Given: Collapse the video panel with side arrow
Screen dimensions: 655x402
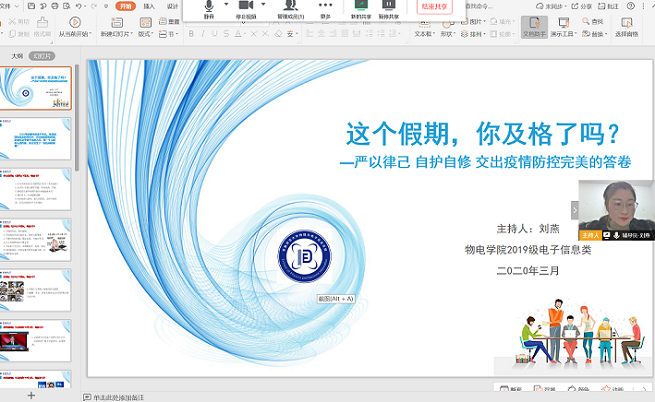Looking at the screenshot, I should (575, 210).
